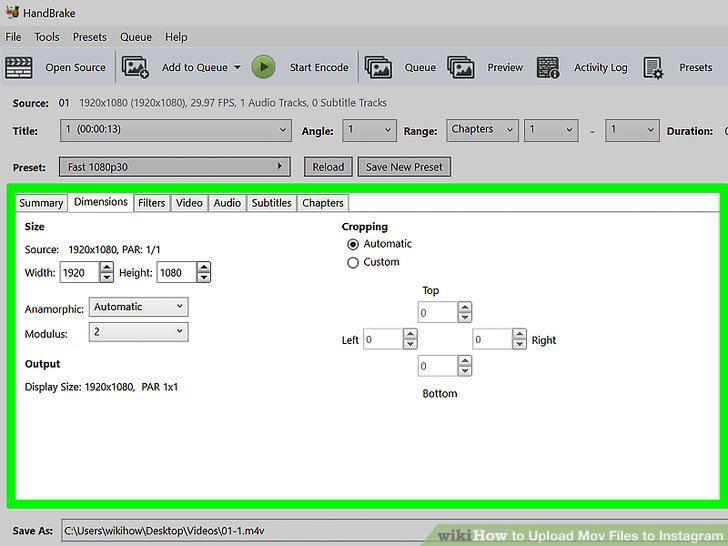Switch to the Subtitles tab
Screen dimensions: 728x546
click(272, 203)
